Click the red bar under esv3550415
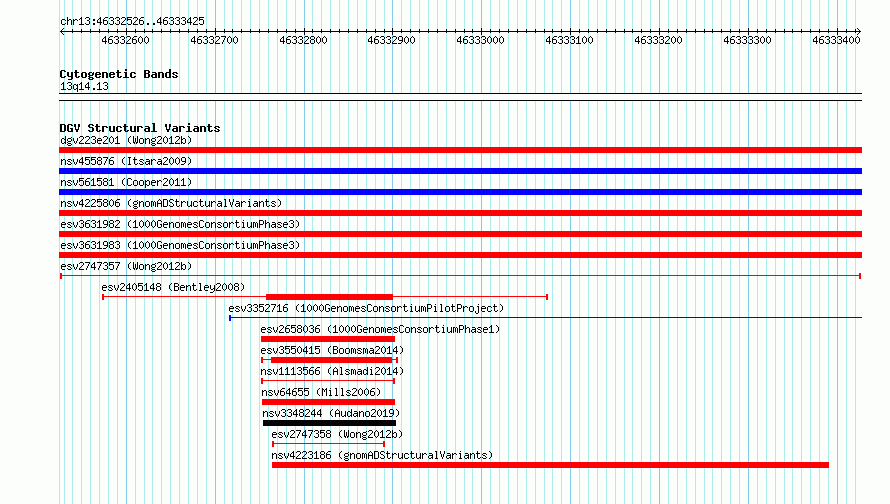 click(x=331, y=360)
